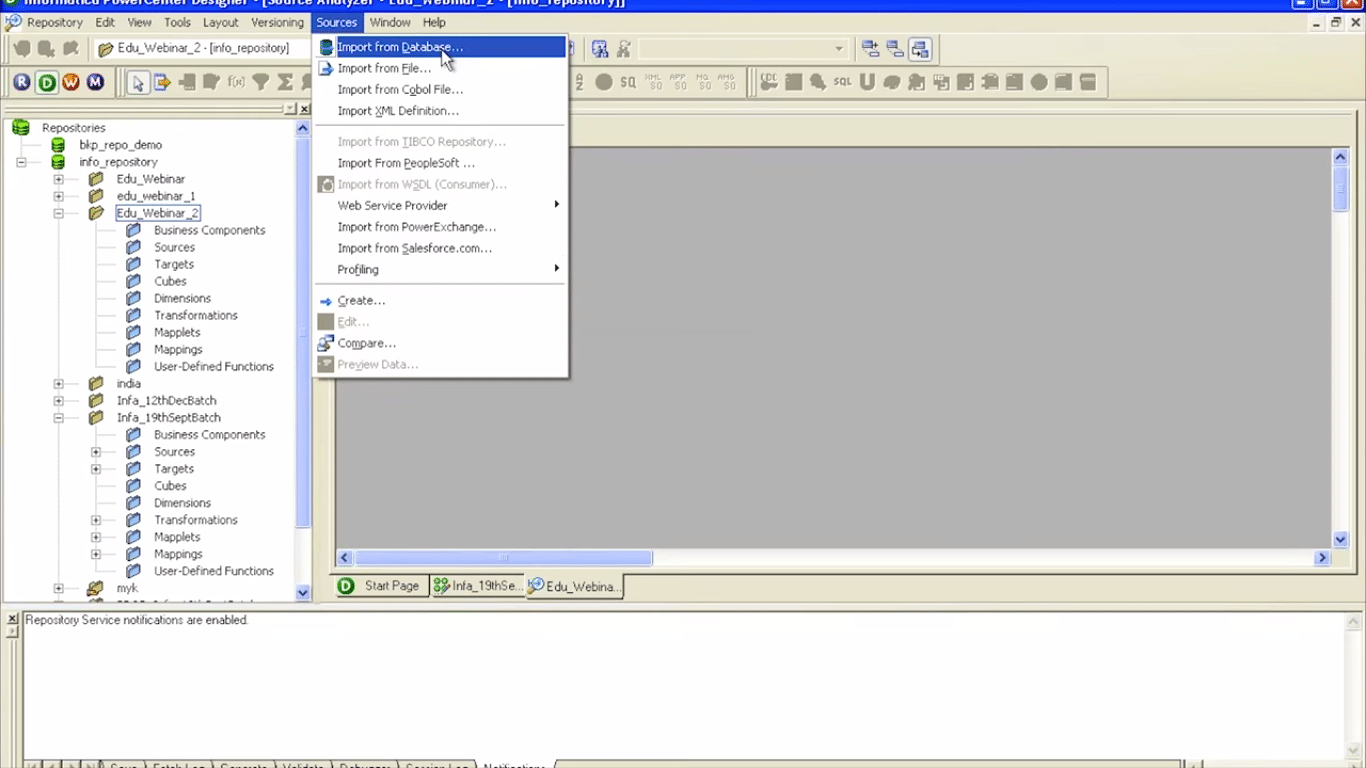Open Workflow Monitor via its toolbar icon
1366x768 pixels.
coord(94,82)
